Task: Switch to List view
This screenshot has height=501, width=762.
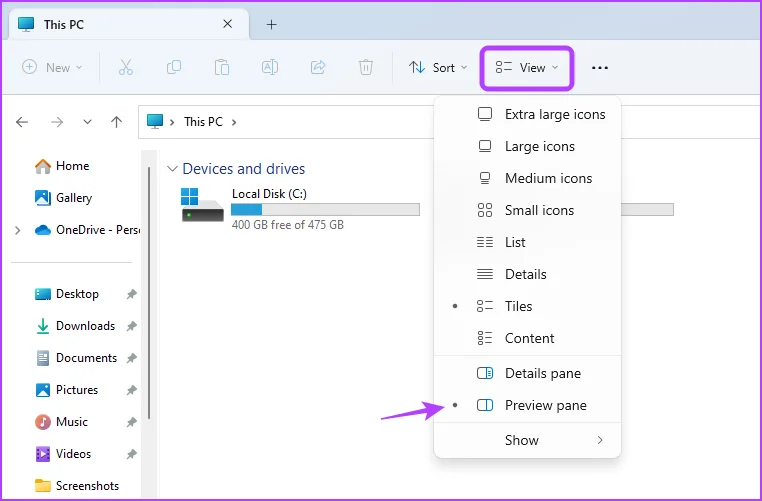Action: point(527,242)
